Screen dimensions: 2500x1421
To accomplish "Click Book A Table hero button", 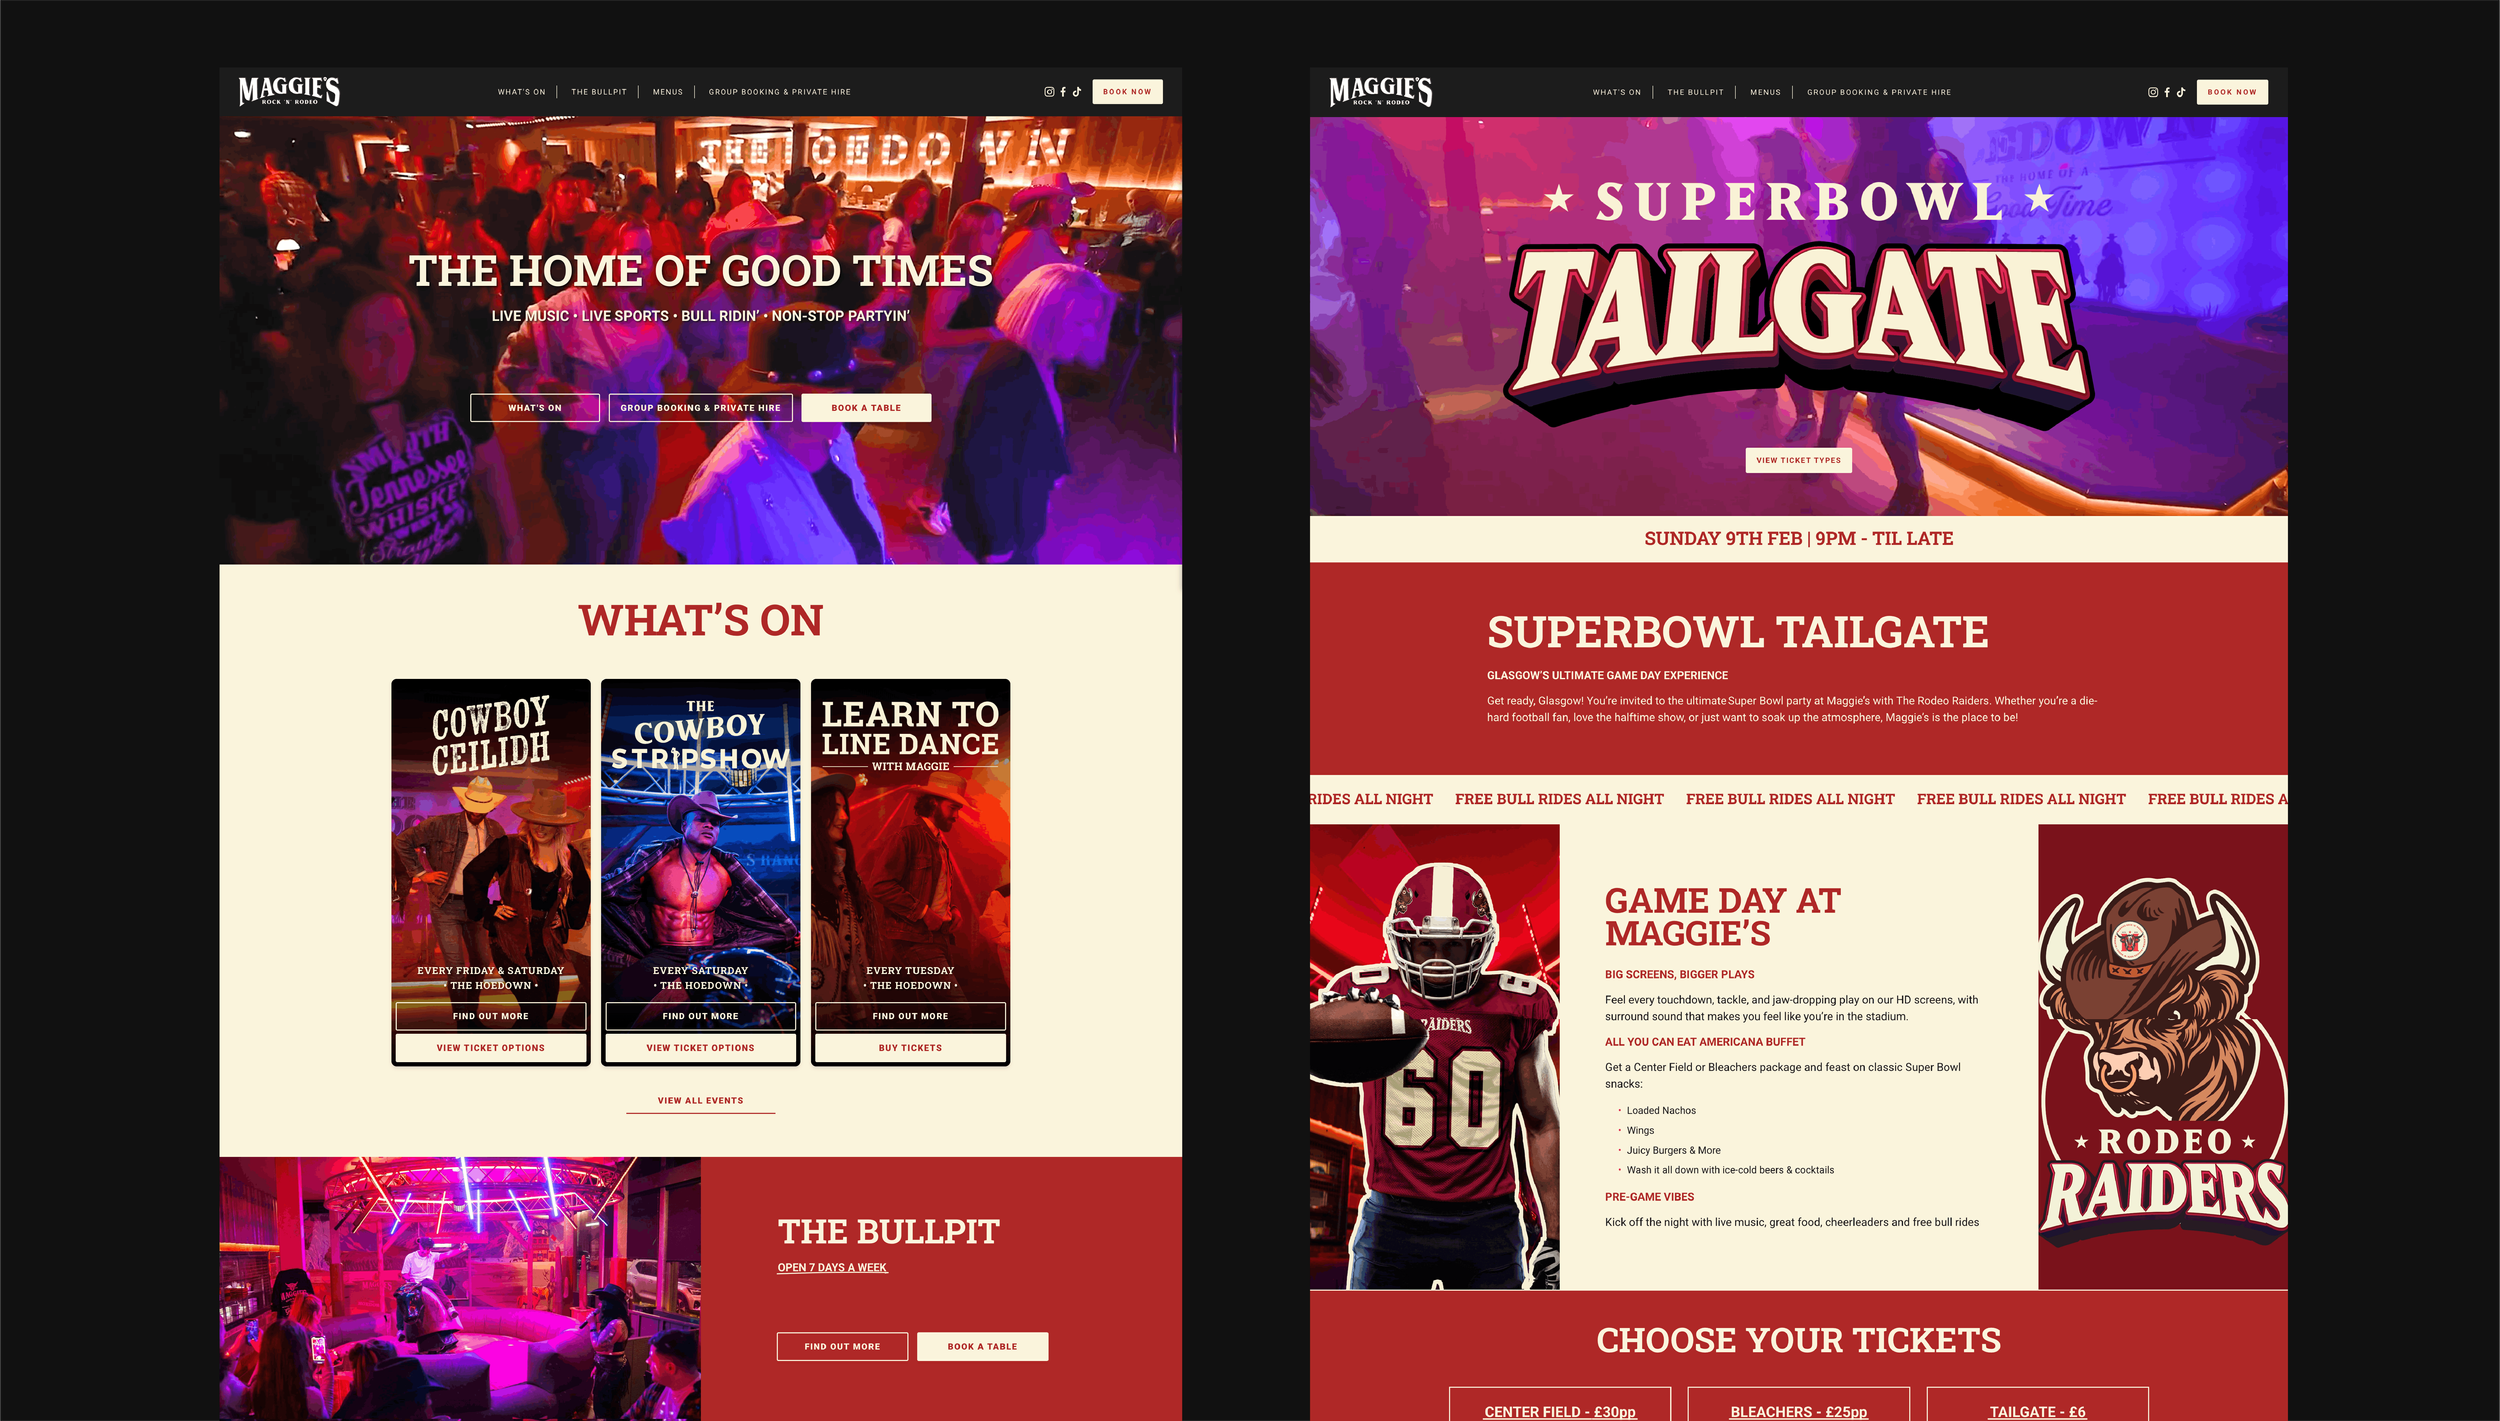I will pos(866,408).
